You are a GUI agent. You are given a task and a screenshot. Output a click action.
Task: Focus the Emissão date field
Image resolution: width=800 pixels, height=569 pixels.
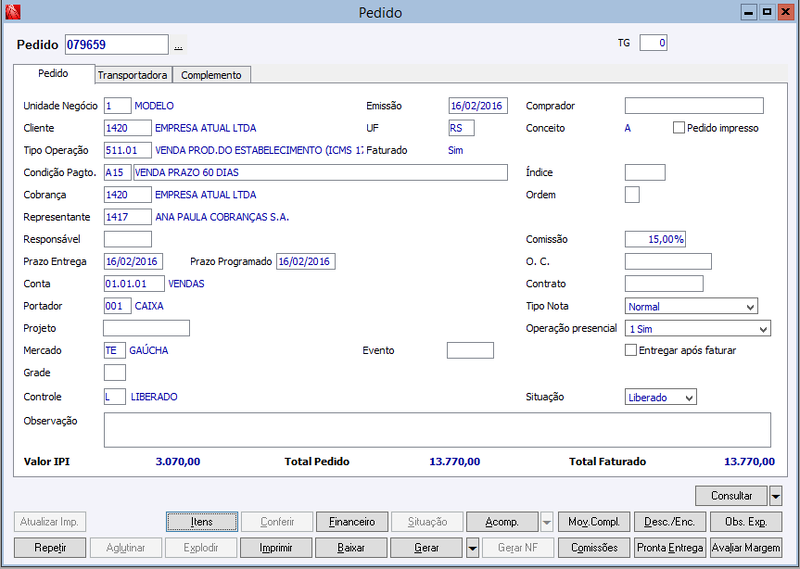coord(478,106)
